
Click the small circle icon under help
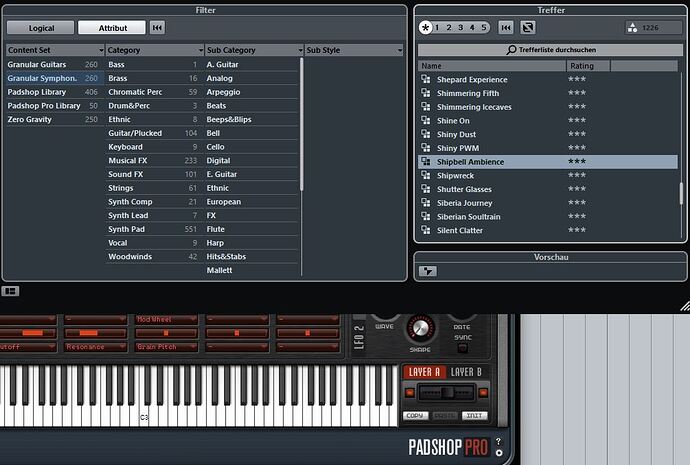pos(499,453)
